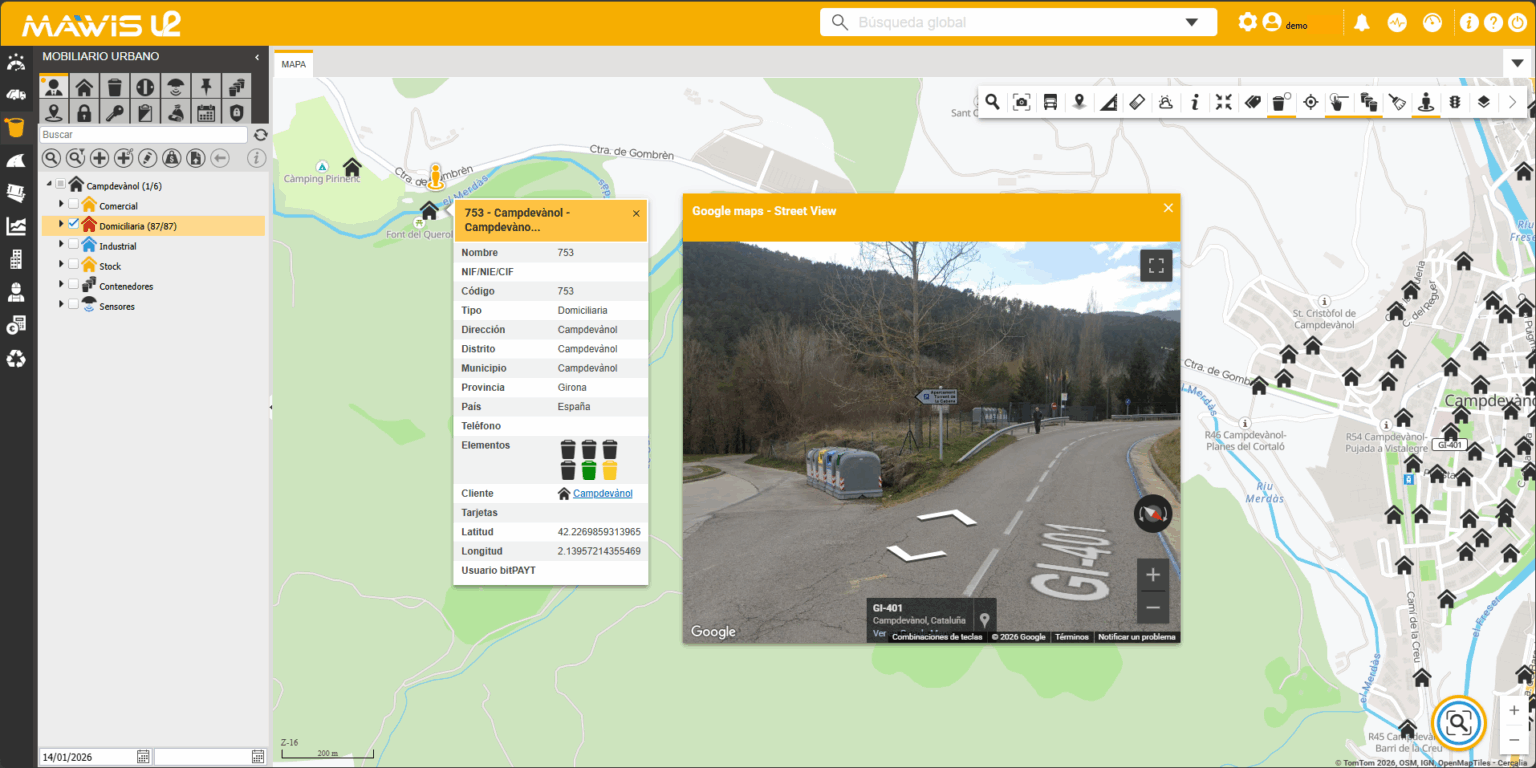Expand the Contenedores tree node

click(x=61, y=285)
